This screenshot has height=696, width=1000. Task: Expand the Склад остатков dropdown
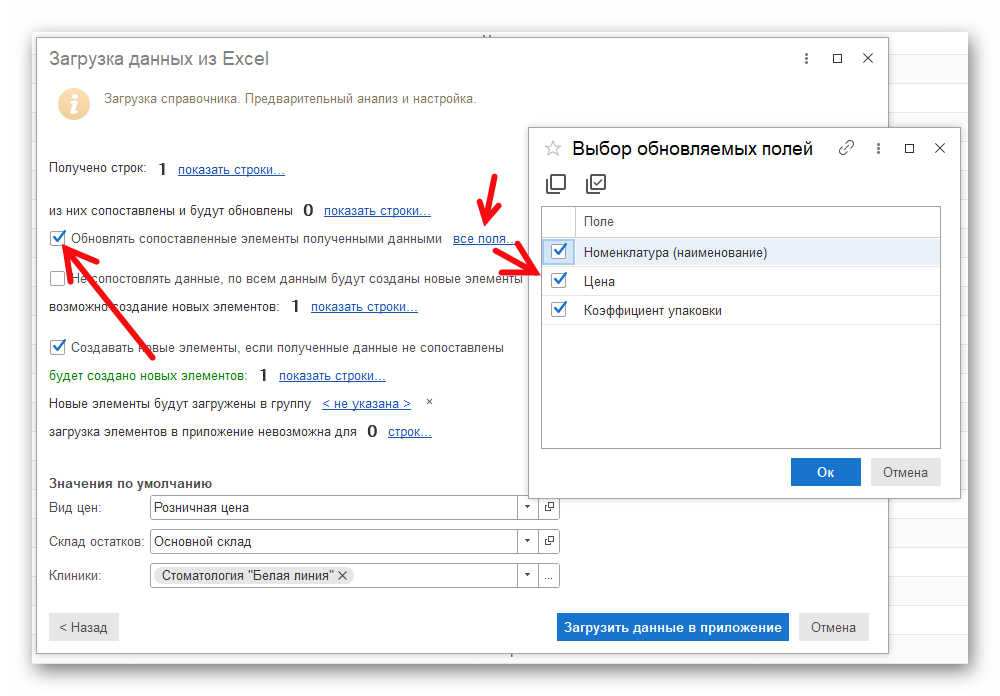tap(528, 542)
